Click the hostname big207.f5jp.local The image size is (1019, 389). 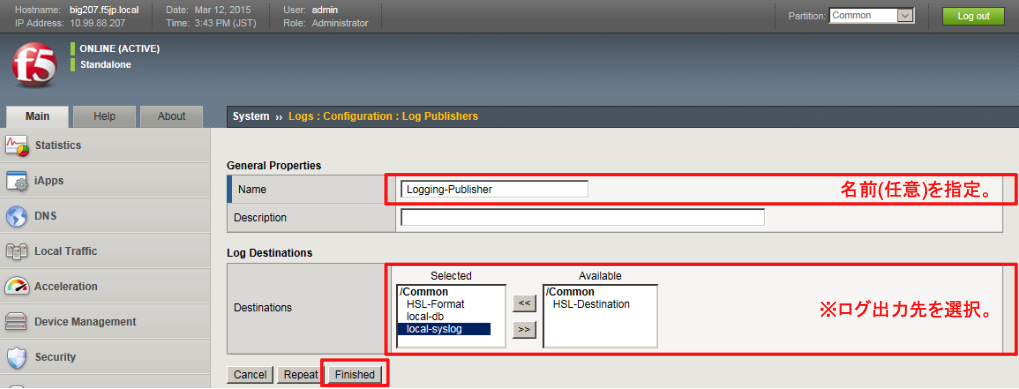[x=104, y=10]
